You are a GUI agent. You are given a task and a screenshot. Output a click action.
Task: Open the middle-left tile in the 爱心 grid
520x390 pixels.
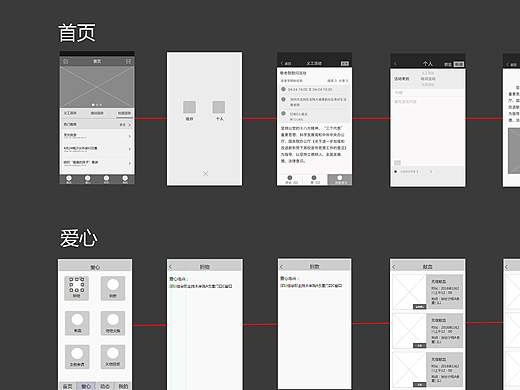click(77, 323)
